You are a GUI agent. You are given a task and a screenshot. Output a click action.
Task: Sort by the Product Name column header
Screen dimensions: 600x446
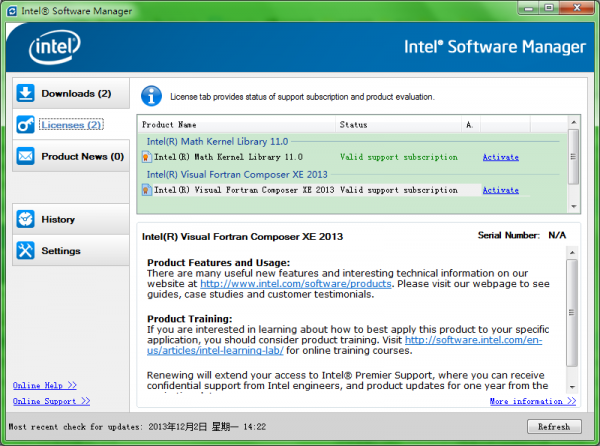click(237, 125)
